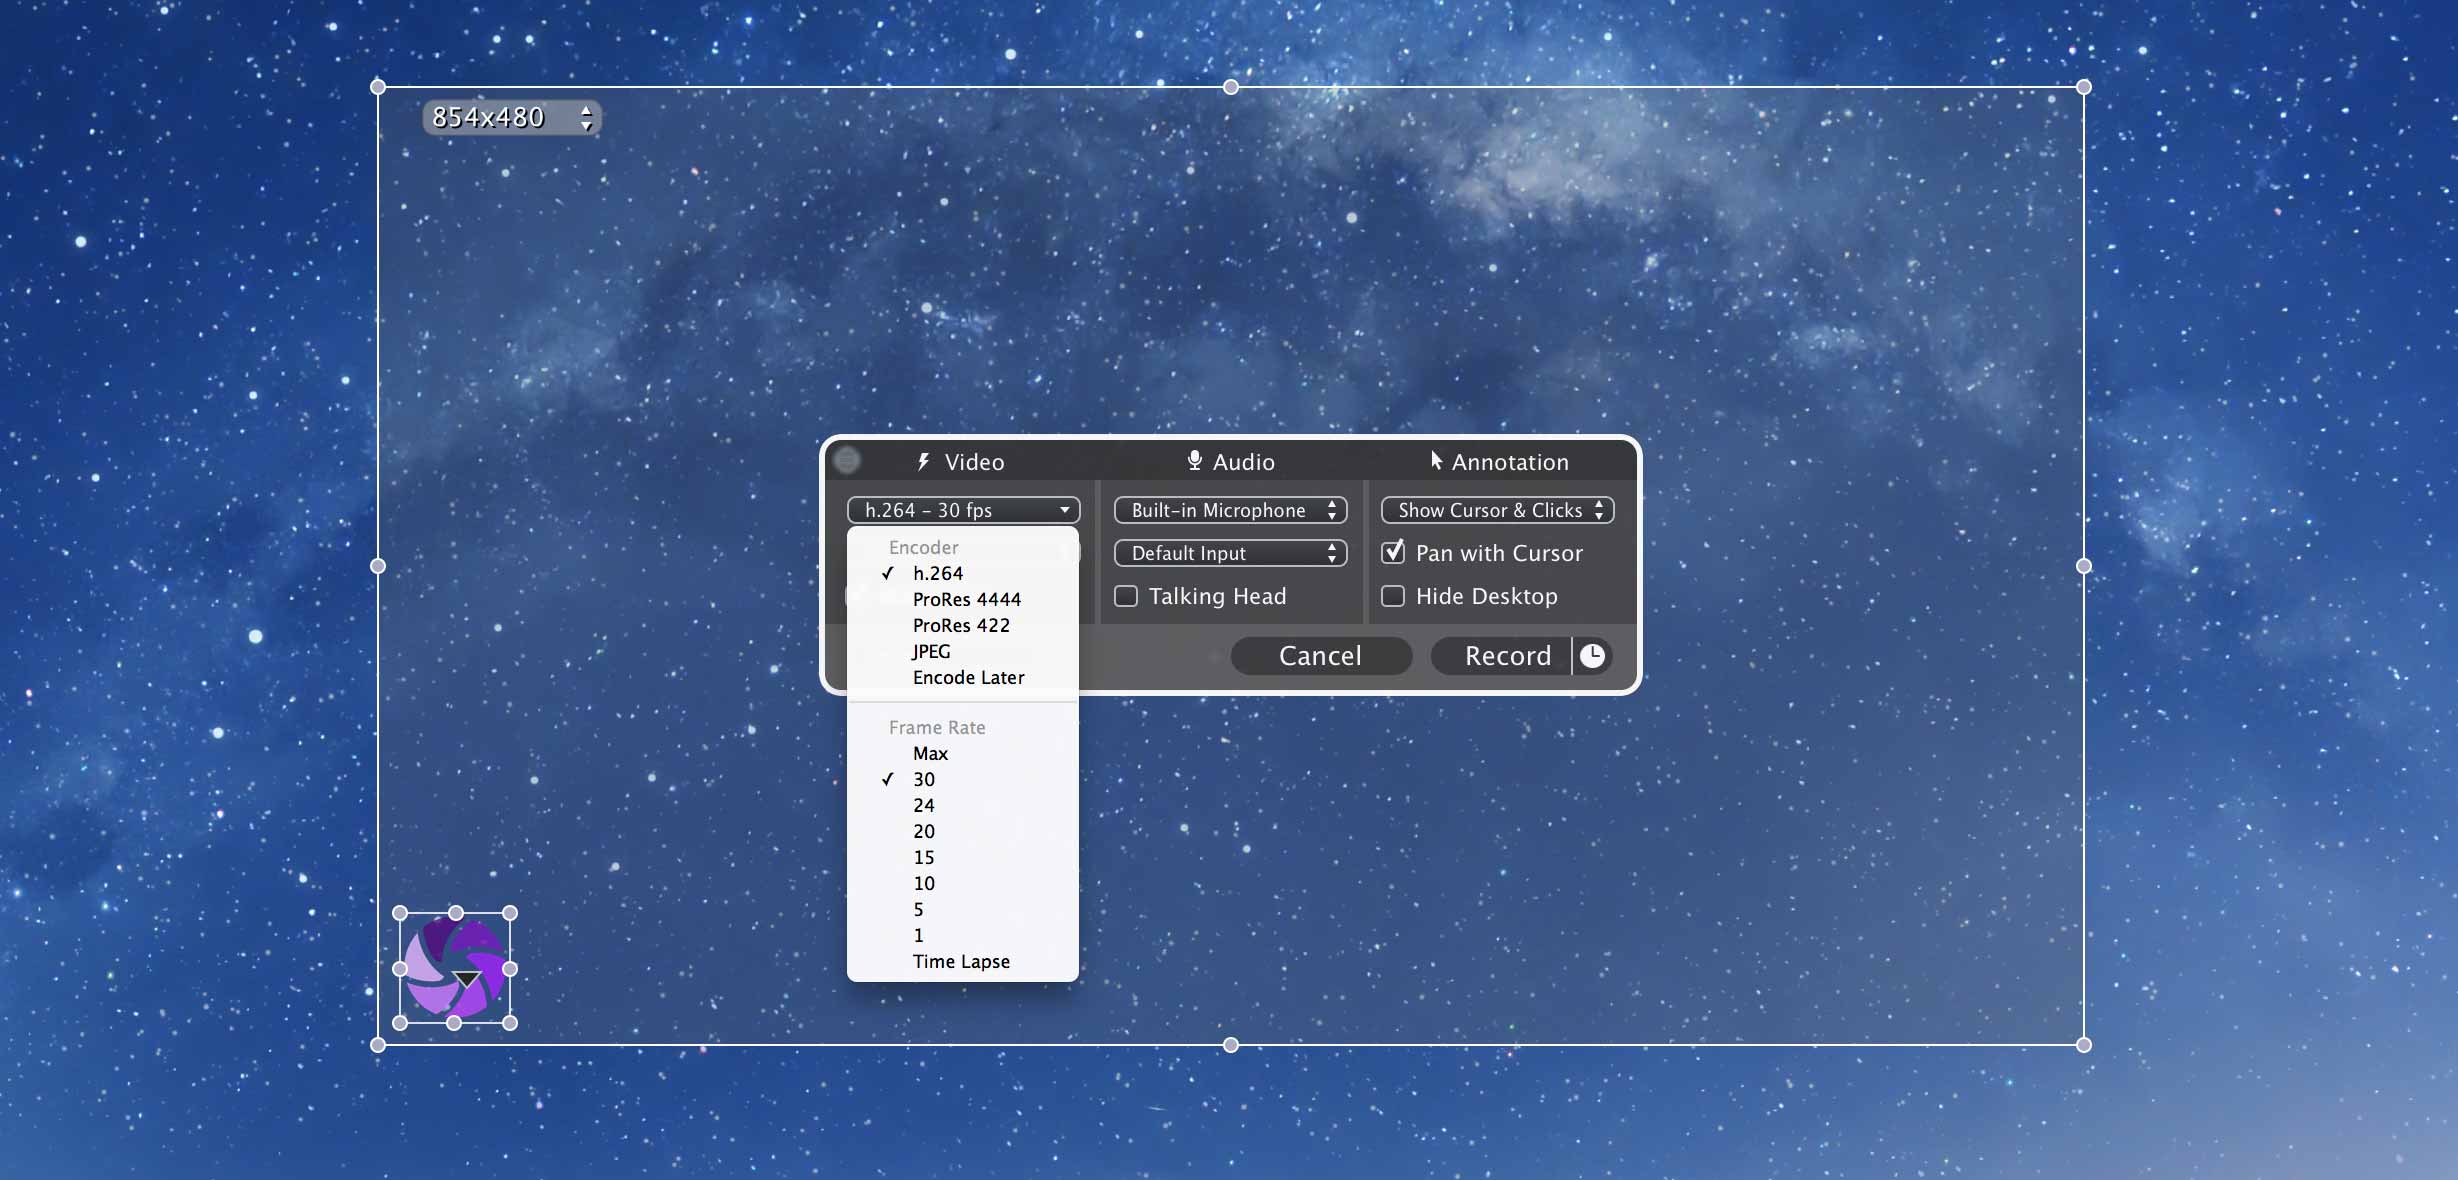Open the Show Cursor & Clicks dropdown
Image resolution: width=2458 pixels, height=1180 pixels.
pyautogui.click(x=1497, y=510)
